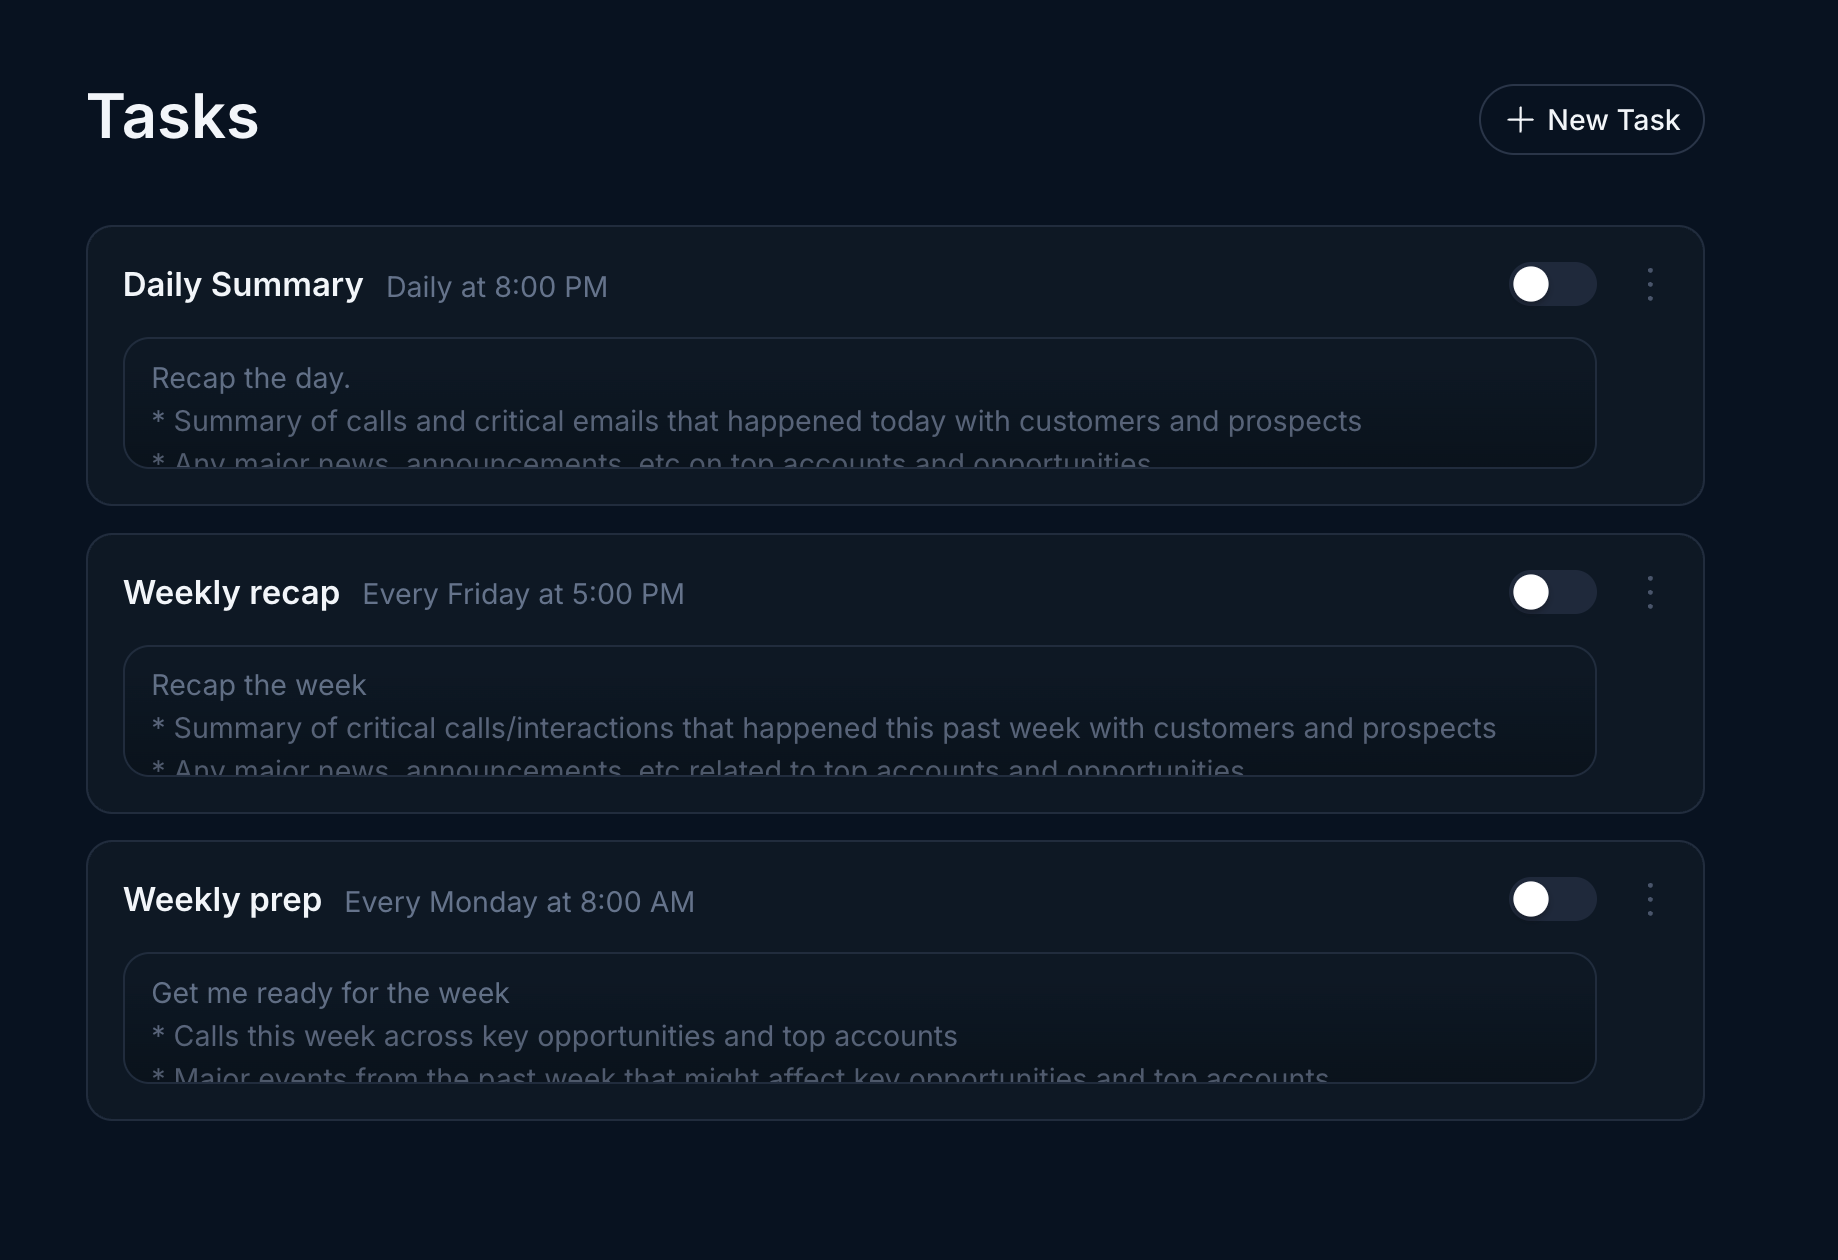Open the Daily Summary three-dot menu
This screenshot has height=1260, width=1838.
point(1650,284)
